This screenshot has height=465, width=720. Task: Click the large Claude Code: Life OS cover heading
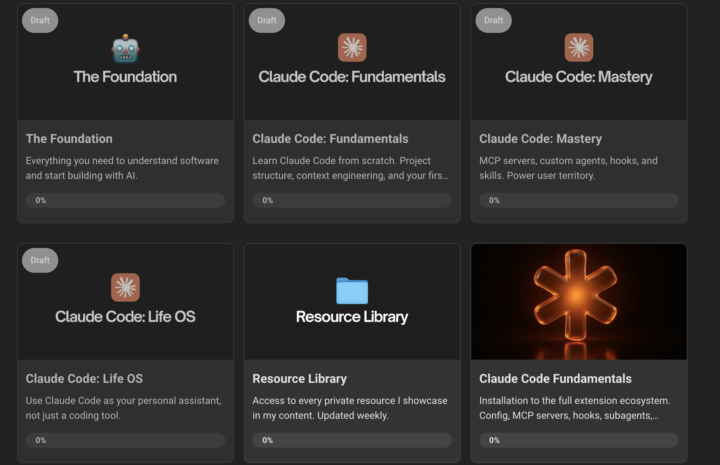pos(125,317)
